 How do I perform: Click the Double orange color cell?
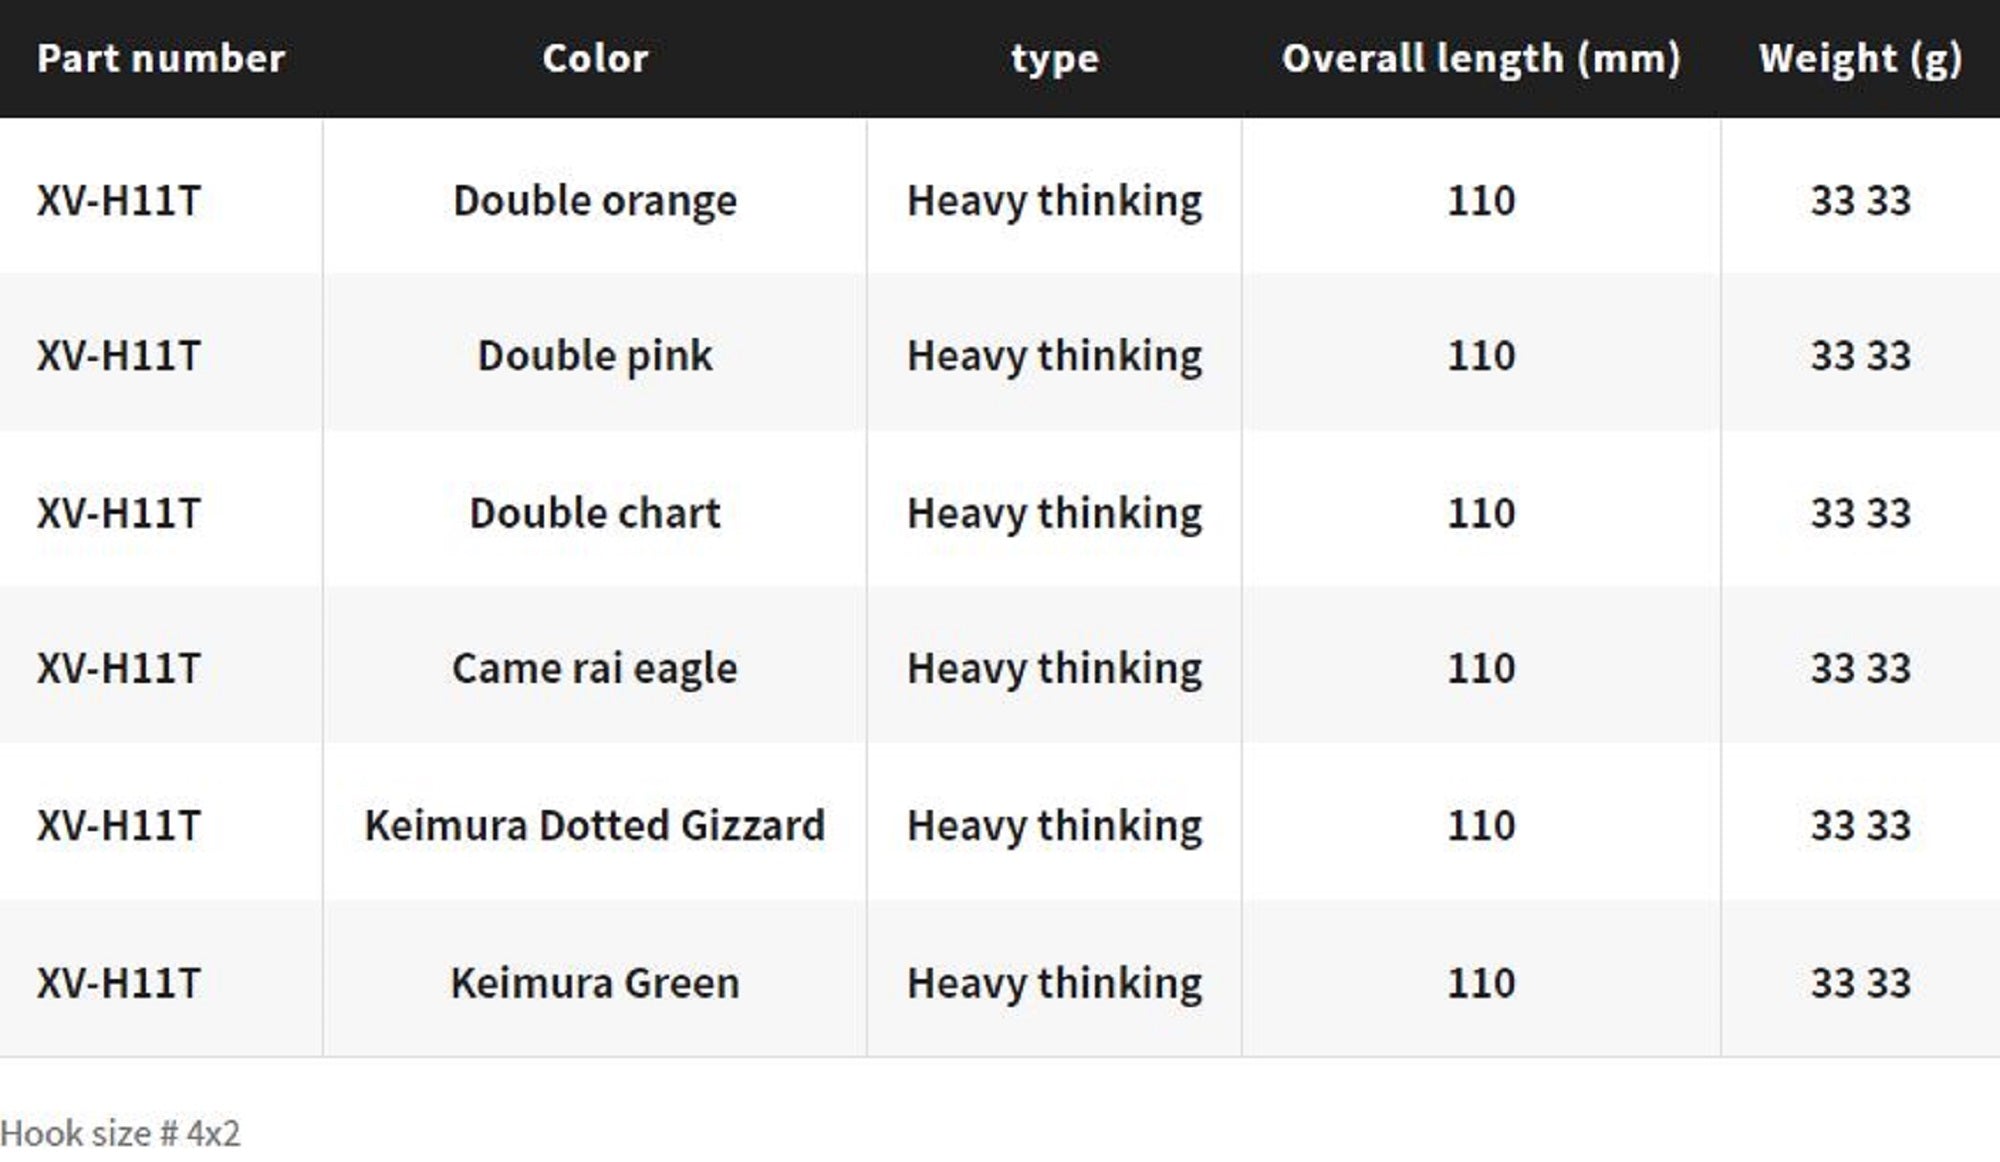[x=595, y=200]
